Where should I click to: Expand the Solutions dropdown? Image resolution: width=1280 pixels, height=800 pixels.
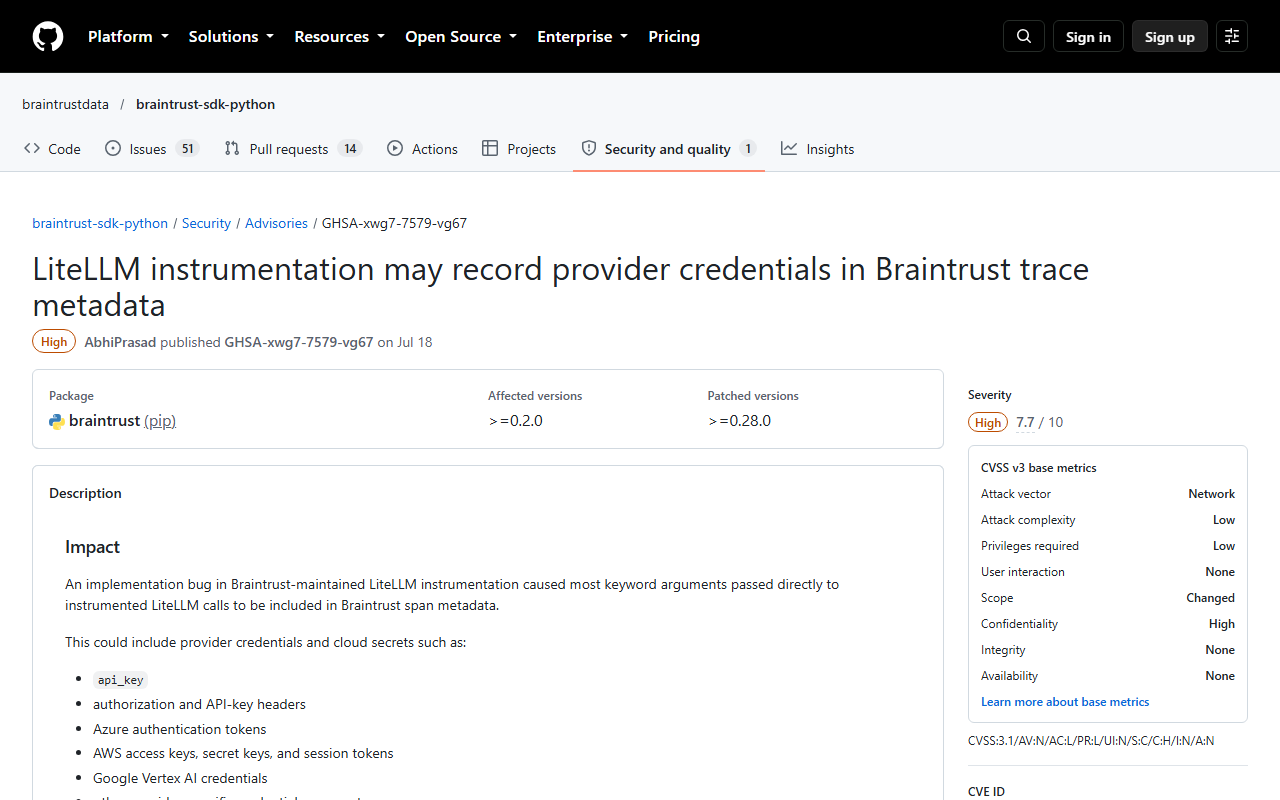[231, 36]
